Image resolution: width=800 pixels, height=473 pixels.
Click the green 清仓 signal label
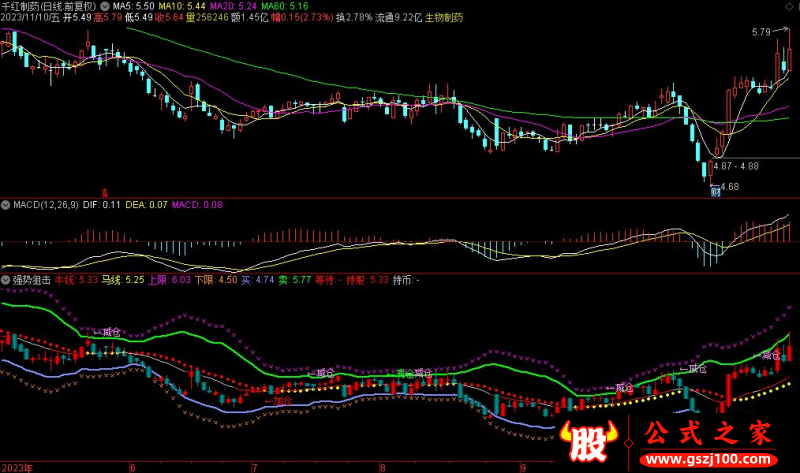click(x=405, y=373)
